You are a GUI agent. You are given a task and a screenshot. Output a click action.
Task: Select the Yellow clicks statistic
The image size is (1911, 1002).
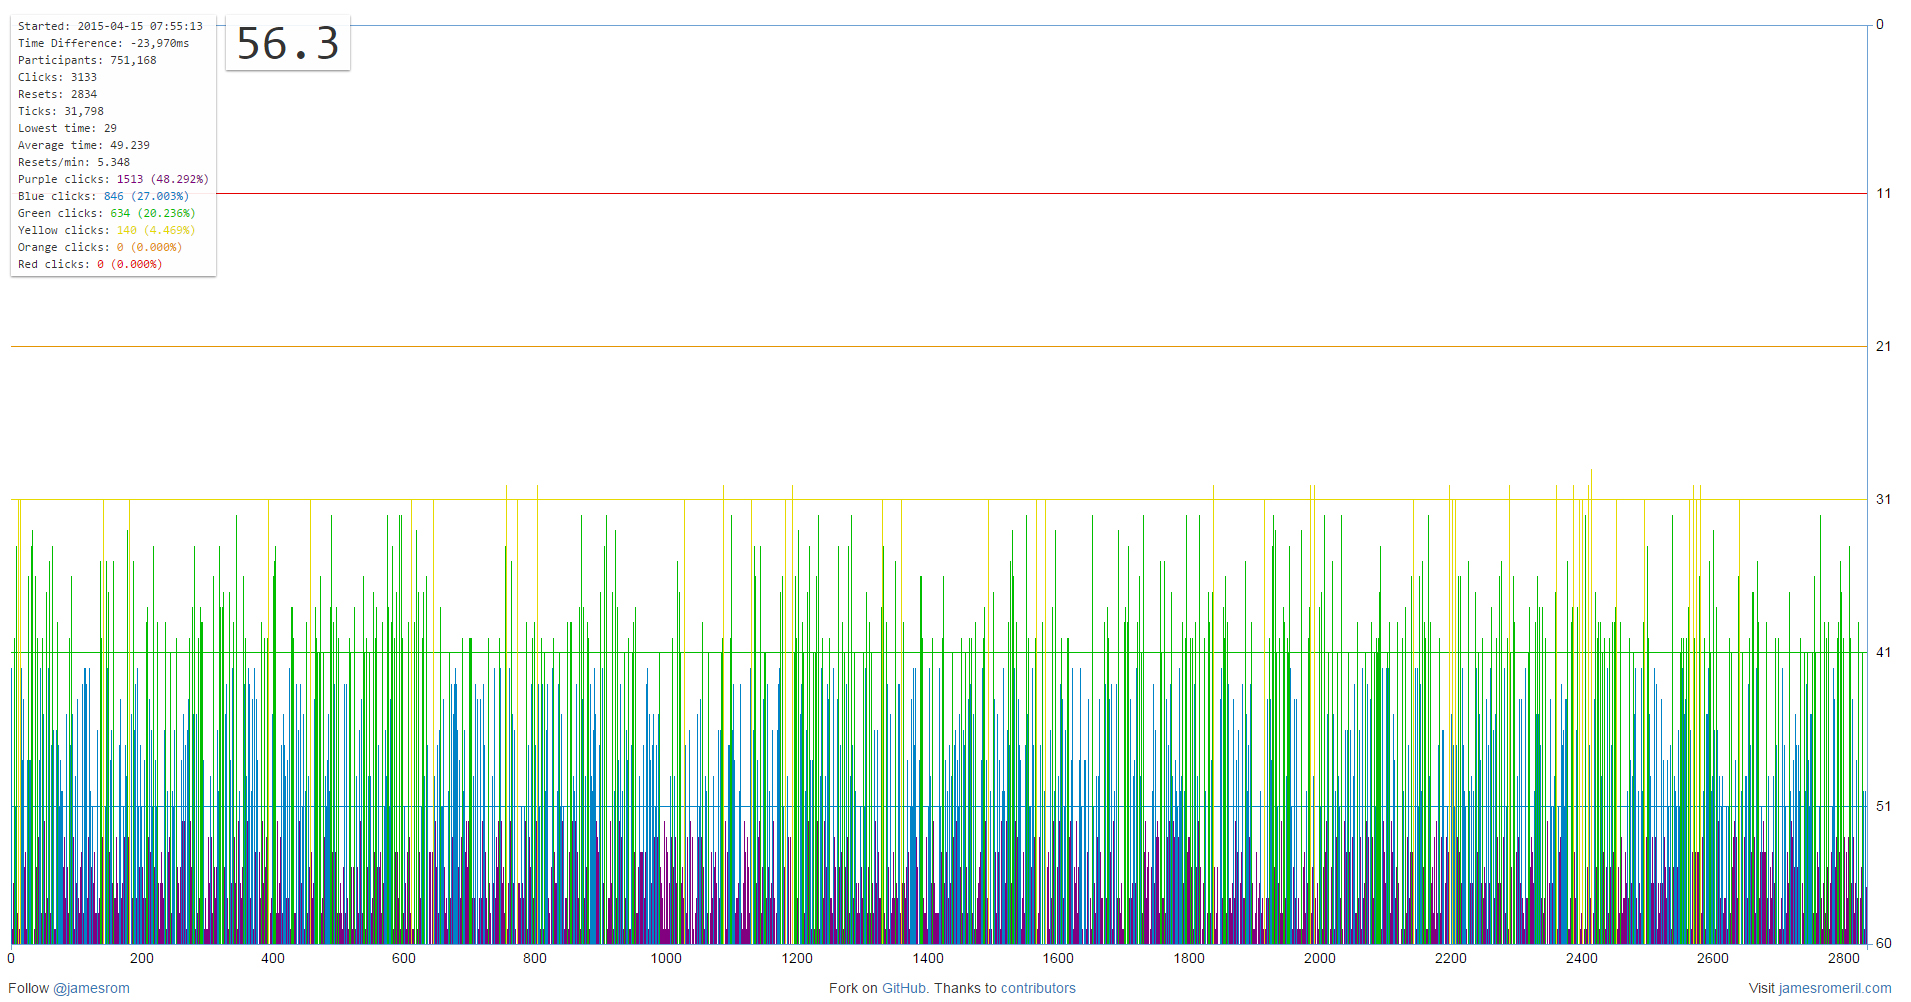coord(106,230)
